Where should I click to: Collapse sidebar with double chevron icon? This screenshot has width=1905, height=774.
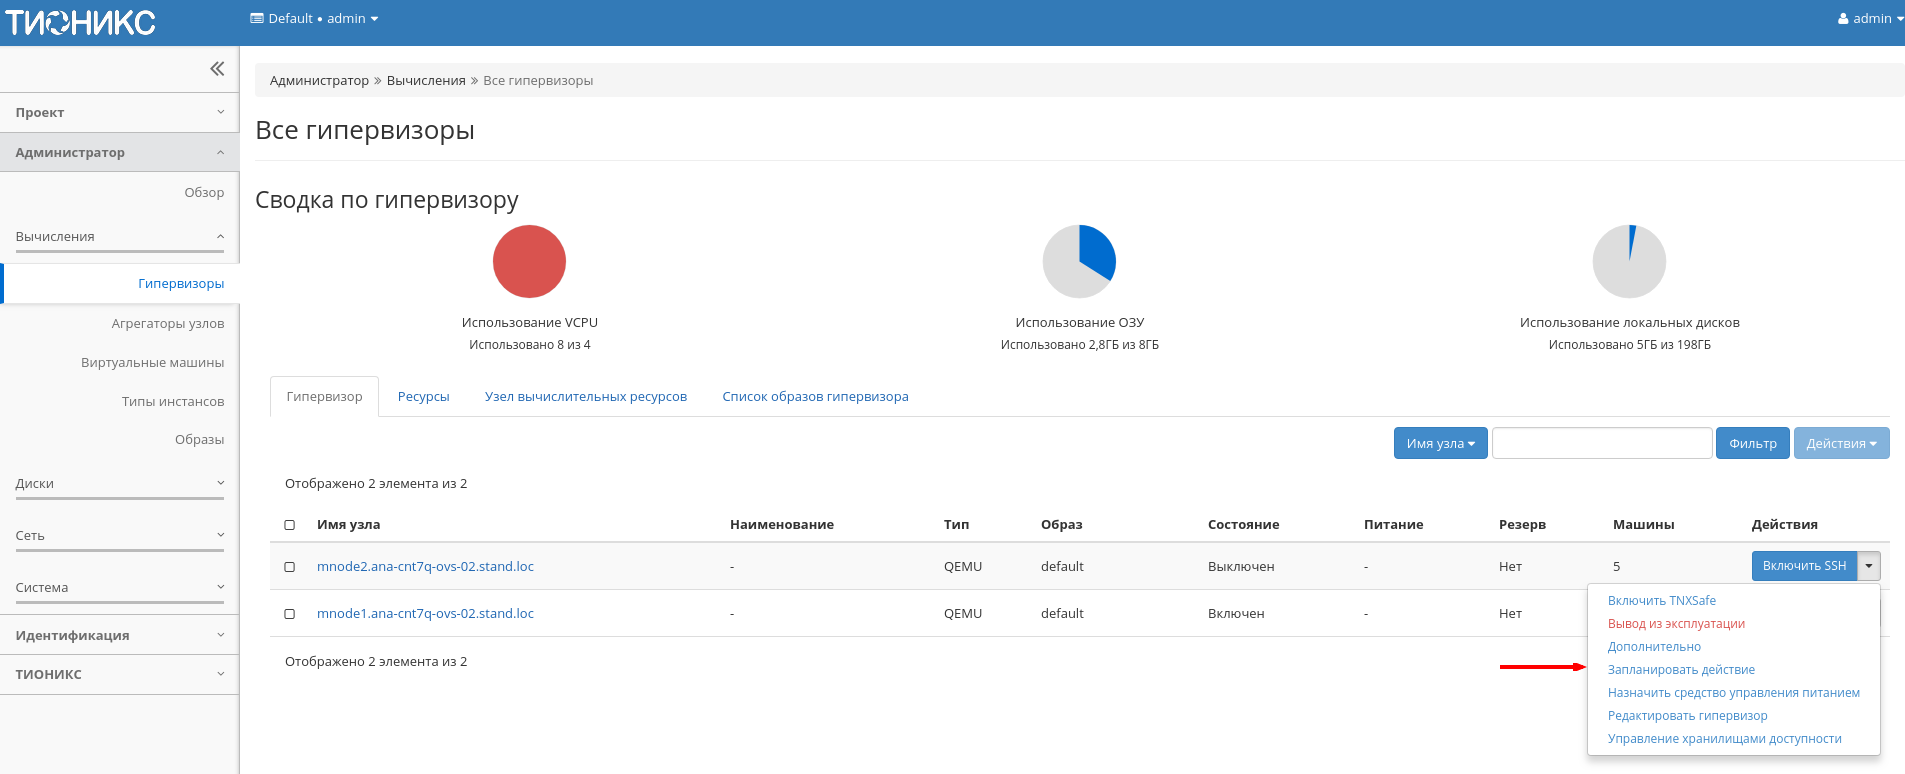pos(217,69)
